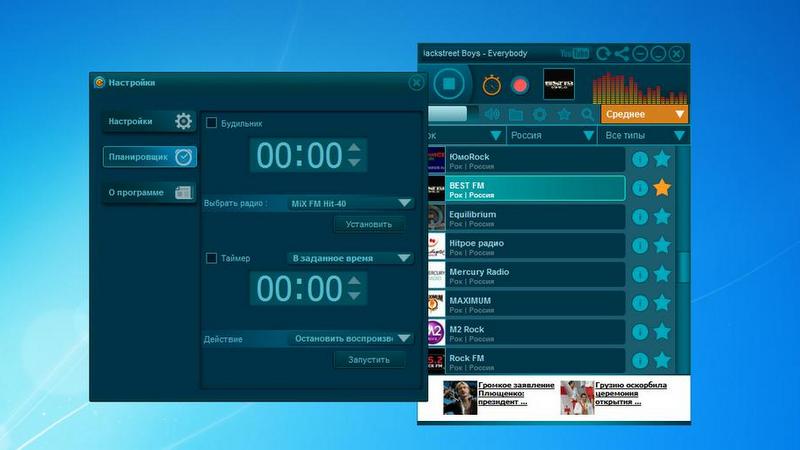Viewport: 800px width, 450px height.
Task: Add Mercury Radio to favorites
Action: [662, 273]
